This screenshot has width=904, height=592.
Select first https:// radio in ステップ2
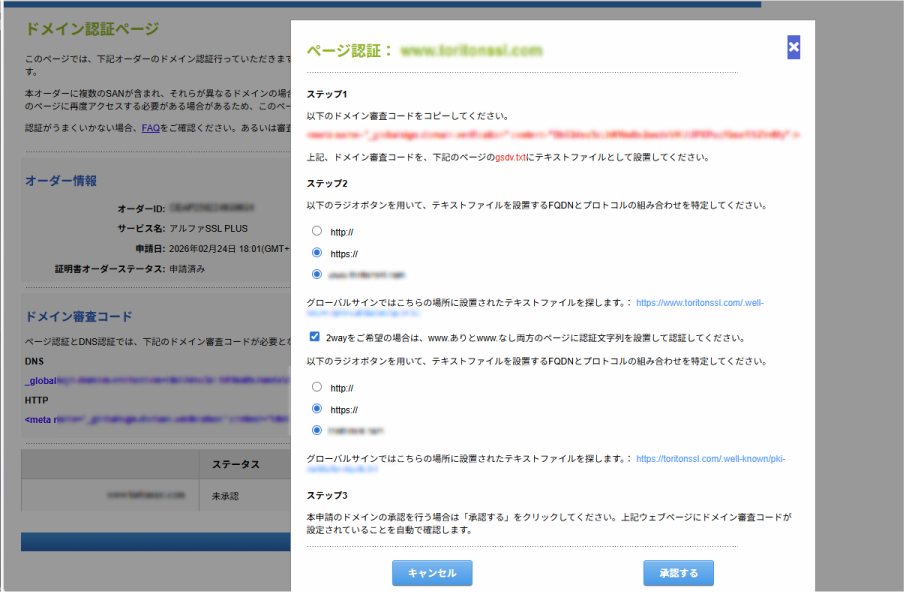click(x=317, y=253)
